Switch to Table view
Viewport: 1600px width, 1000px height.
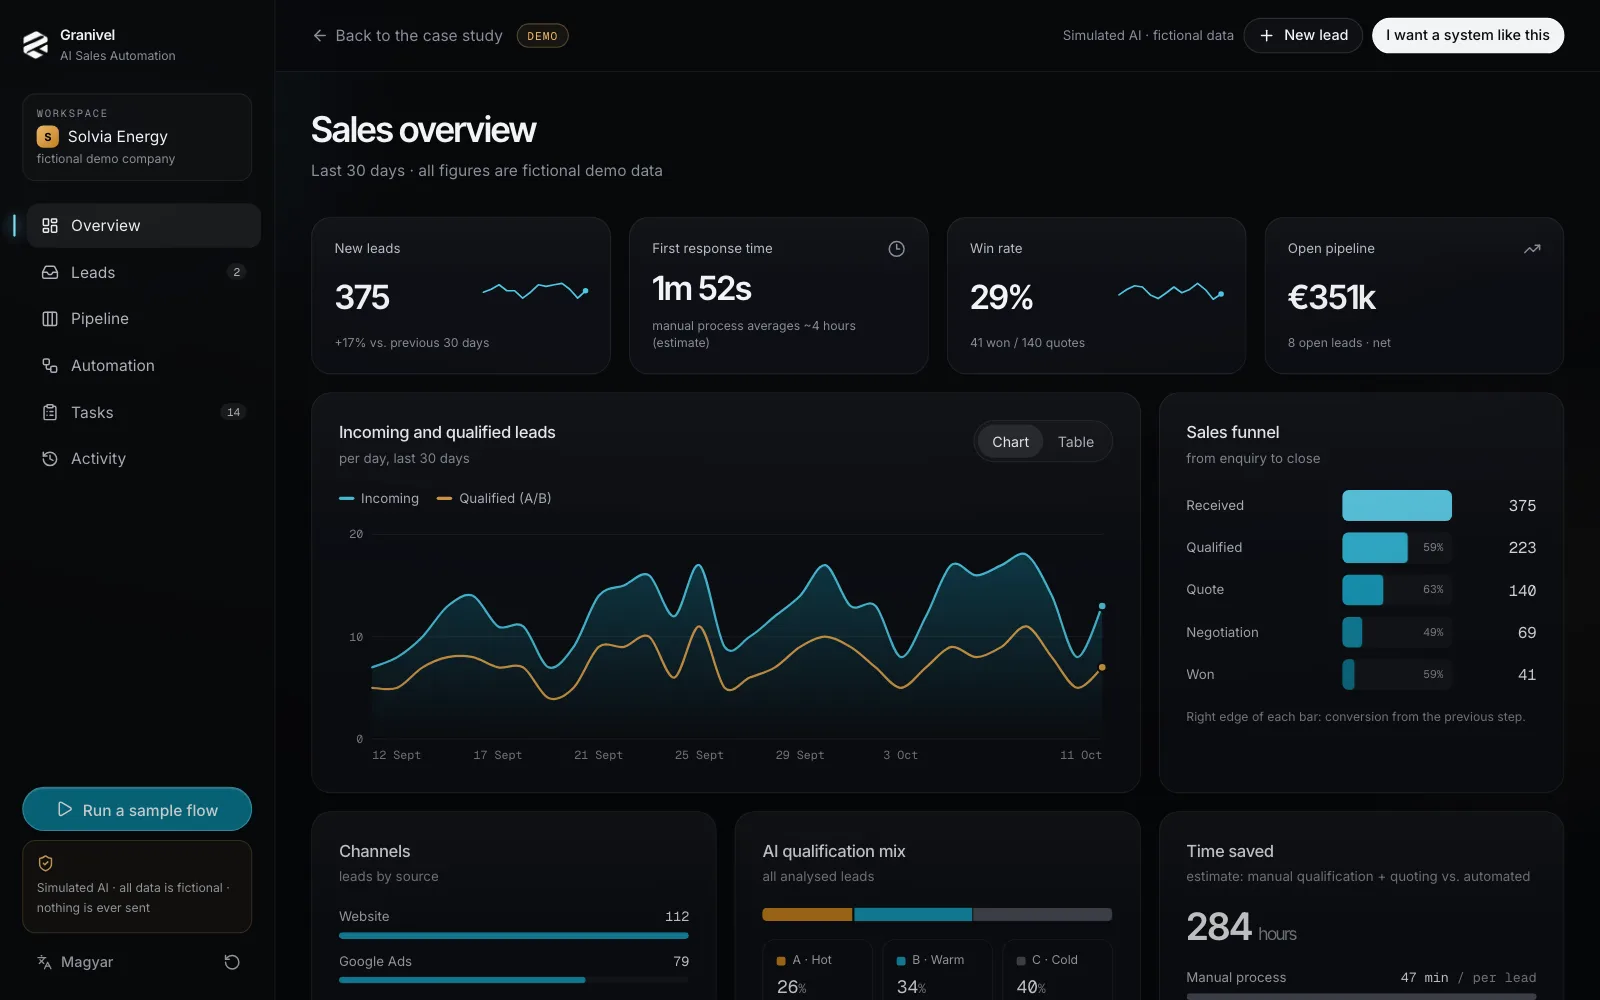1076,442
